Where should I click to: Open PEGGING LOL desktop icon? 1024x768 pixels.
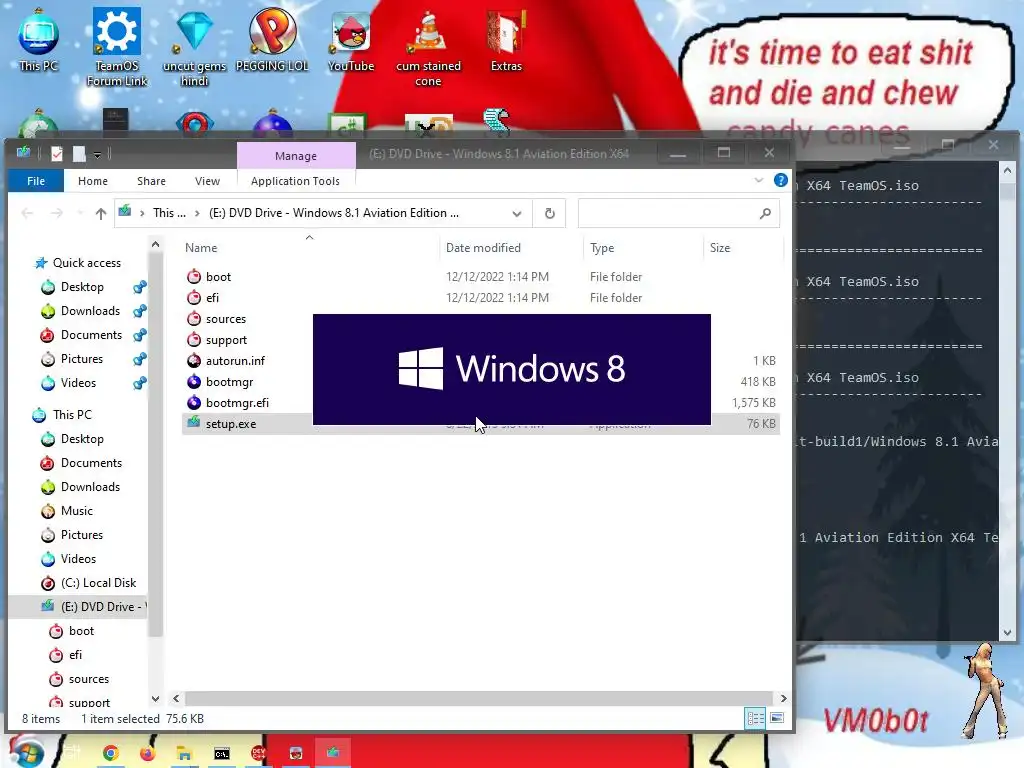coord(272,40)
